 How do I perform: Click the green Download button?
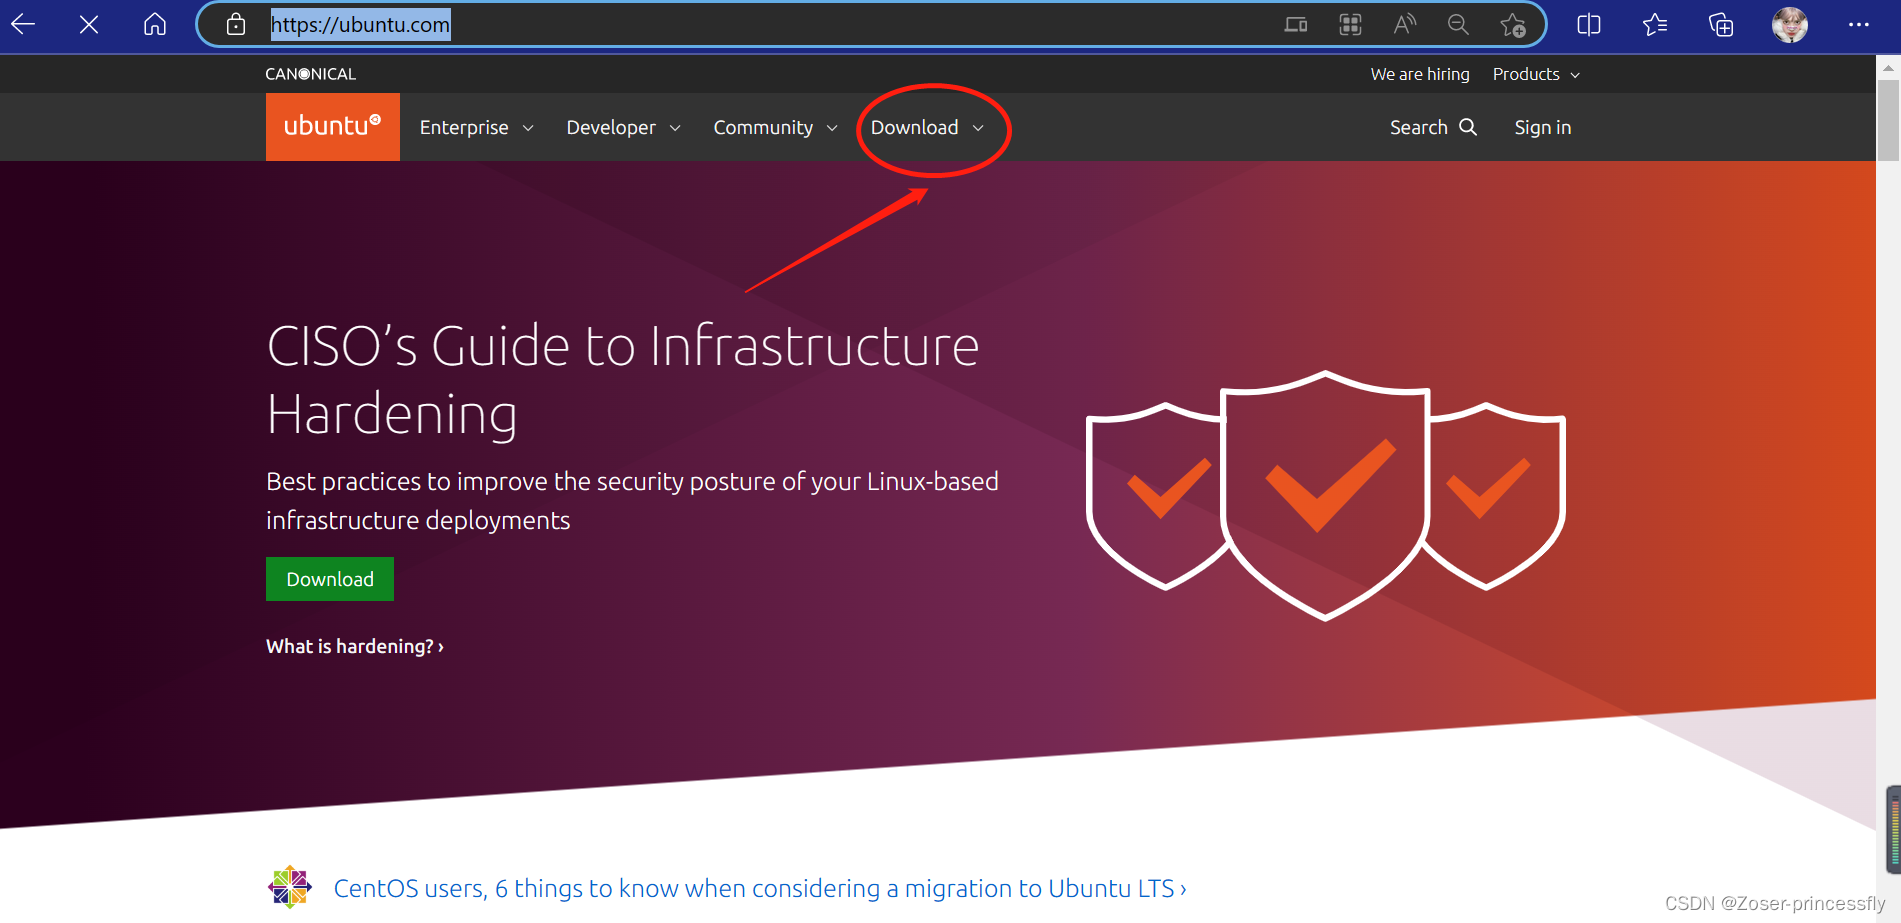pos(330,579)
